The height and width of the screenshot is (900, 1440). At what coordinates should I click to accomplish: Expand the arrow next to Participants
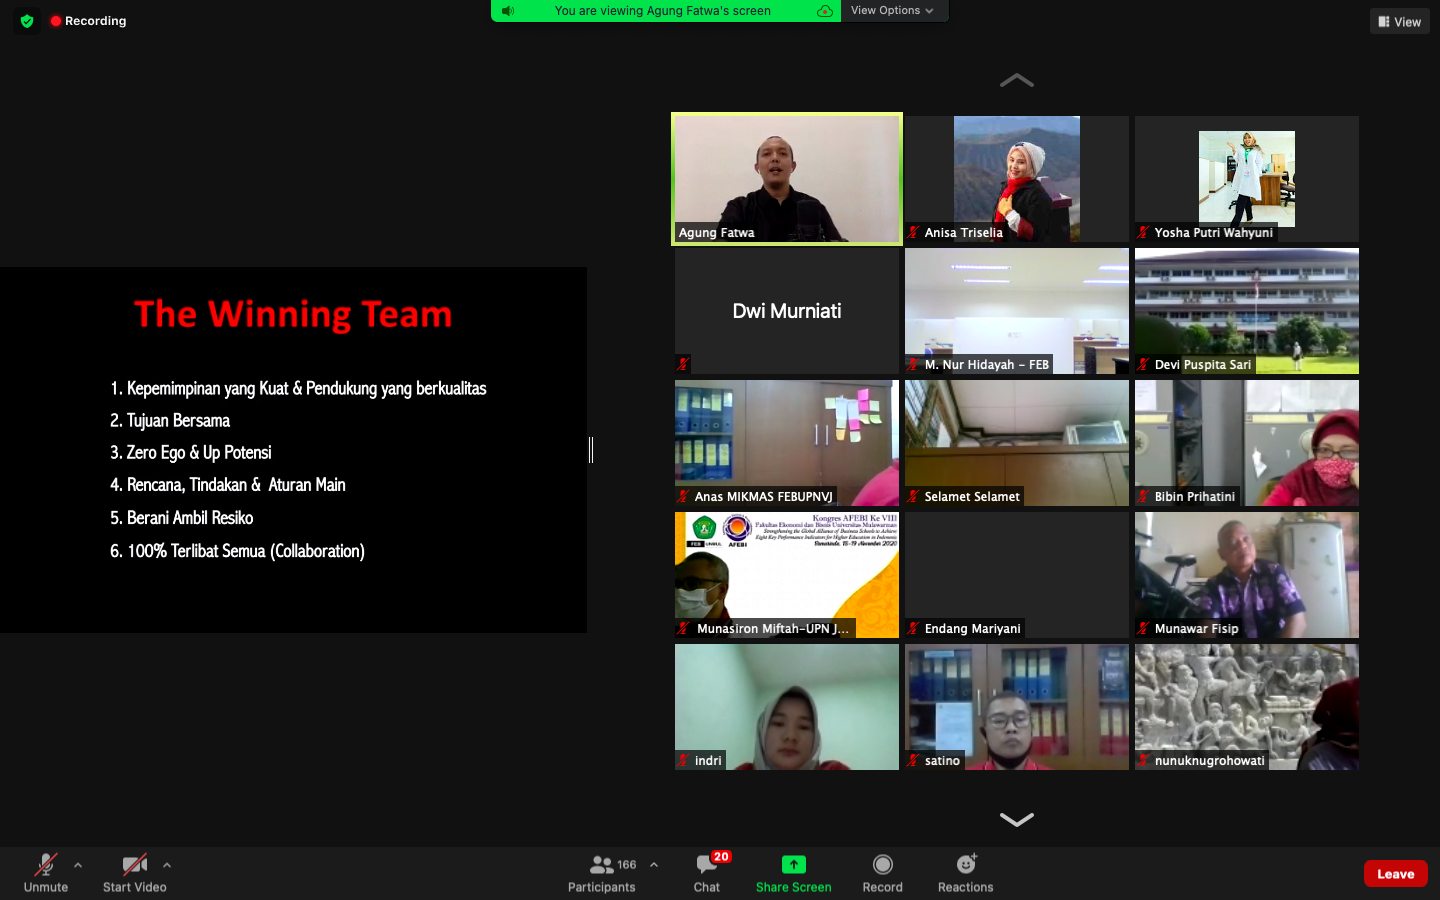click(x=654, y=865)
